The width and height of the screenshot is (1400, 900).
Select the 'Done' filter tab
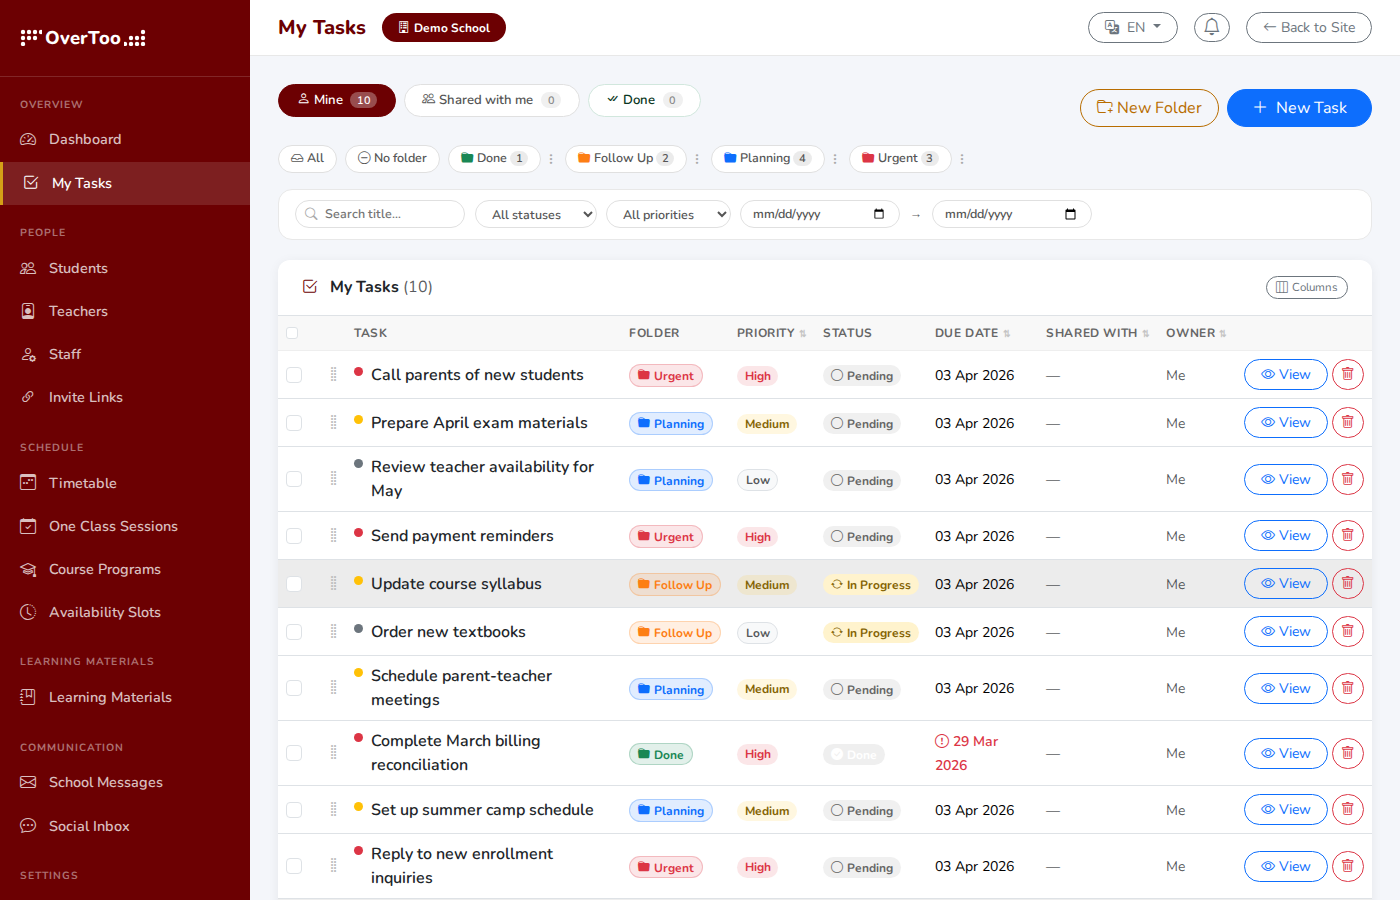point(644,100)
